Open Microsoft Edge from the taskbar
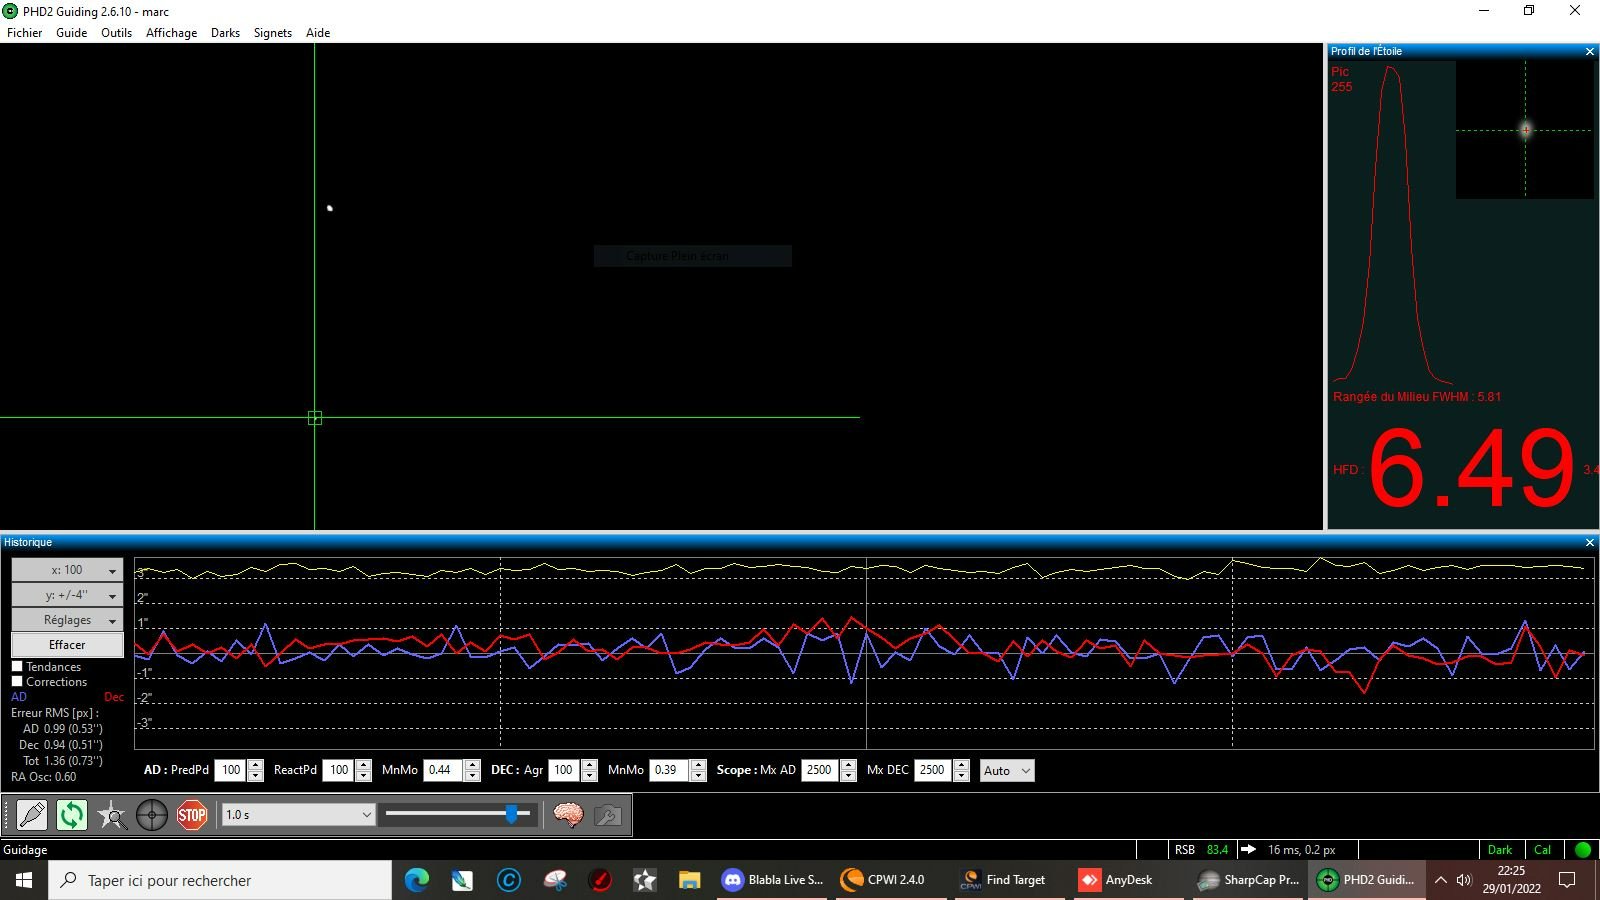Viewport: 1600px width, 900px height. (x=417, y=880)
